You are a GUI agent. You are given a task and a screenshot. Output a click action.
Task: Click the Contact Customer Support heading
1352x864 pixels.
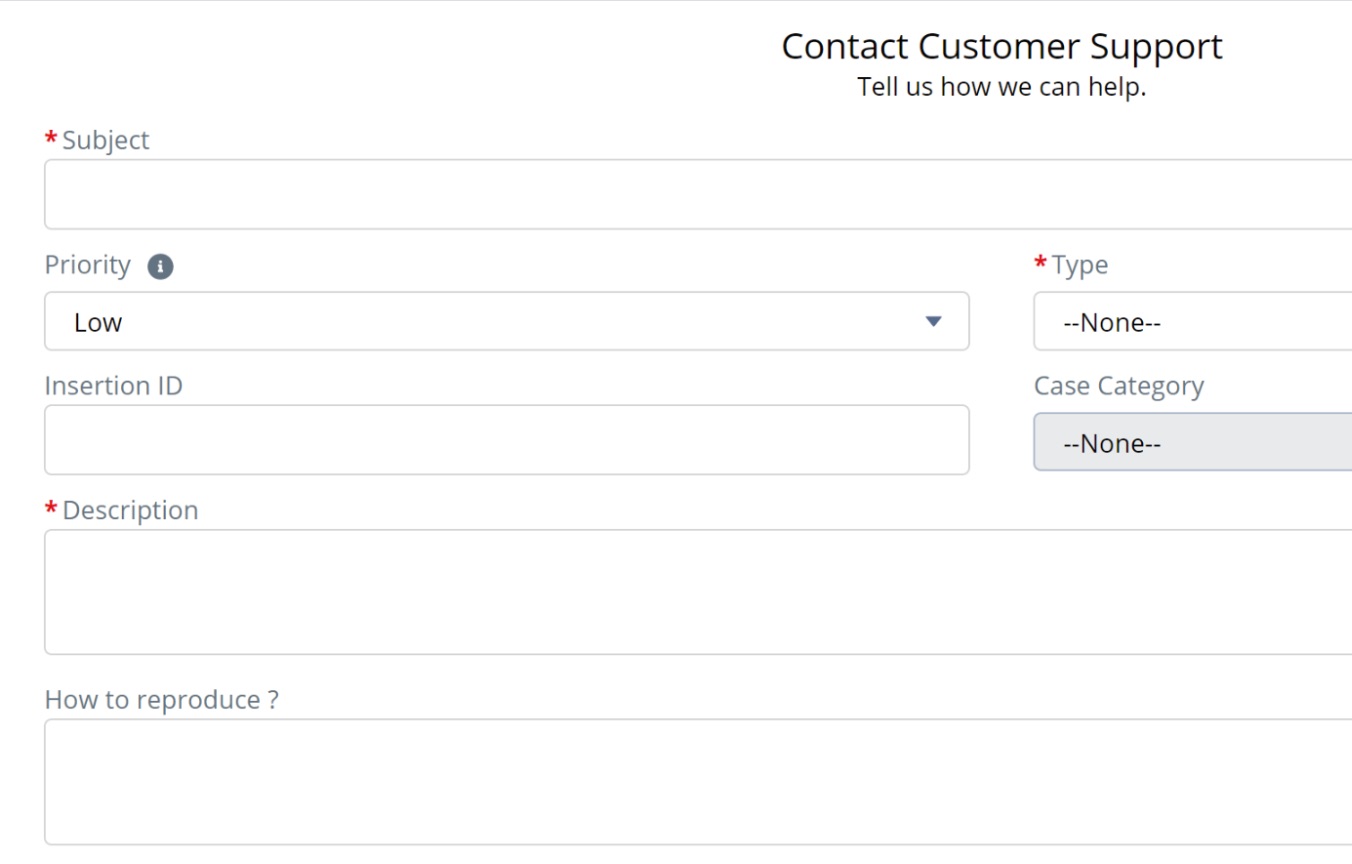pyautogui.click(x=1001, y=46)
